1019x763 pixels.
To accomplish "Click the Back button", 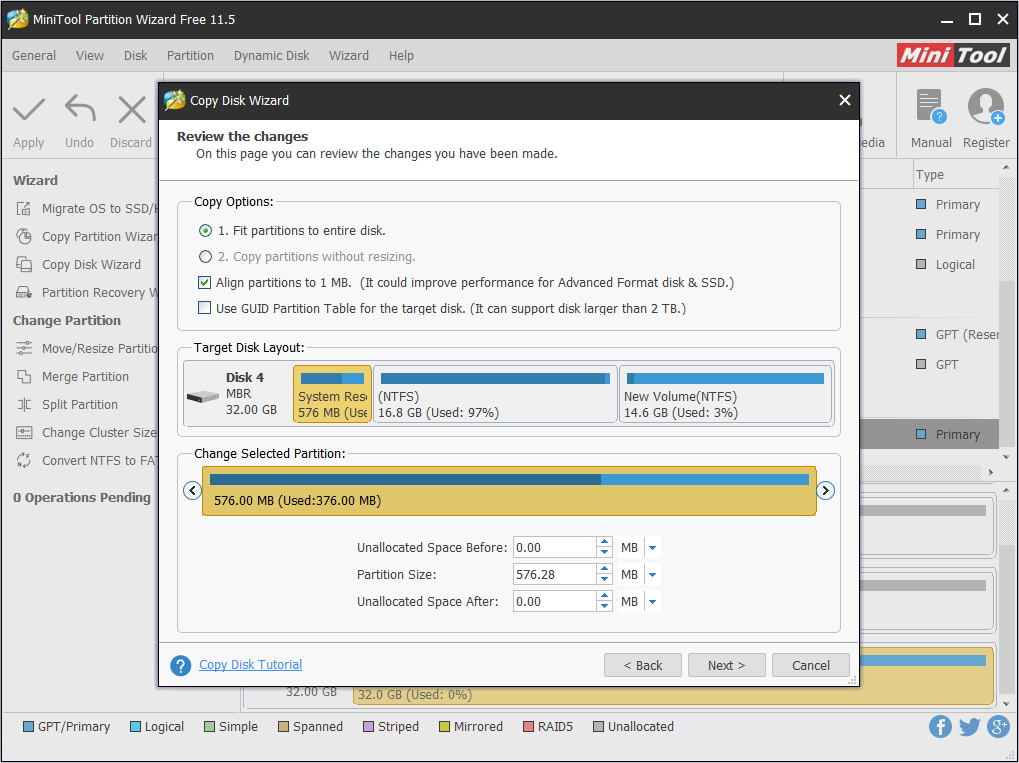I will [x=643, y=665].
